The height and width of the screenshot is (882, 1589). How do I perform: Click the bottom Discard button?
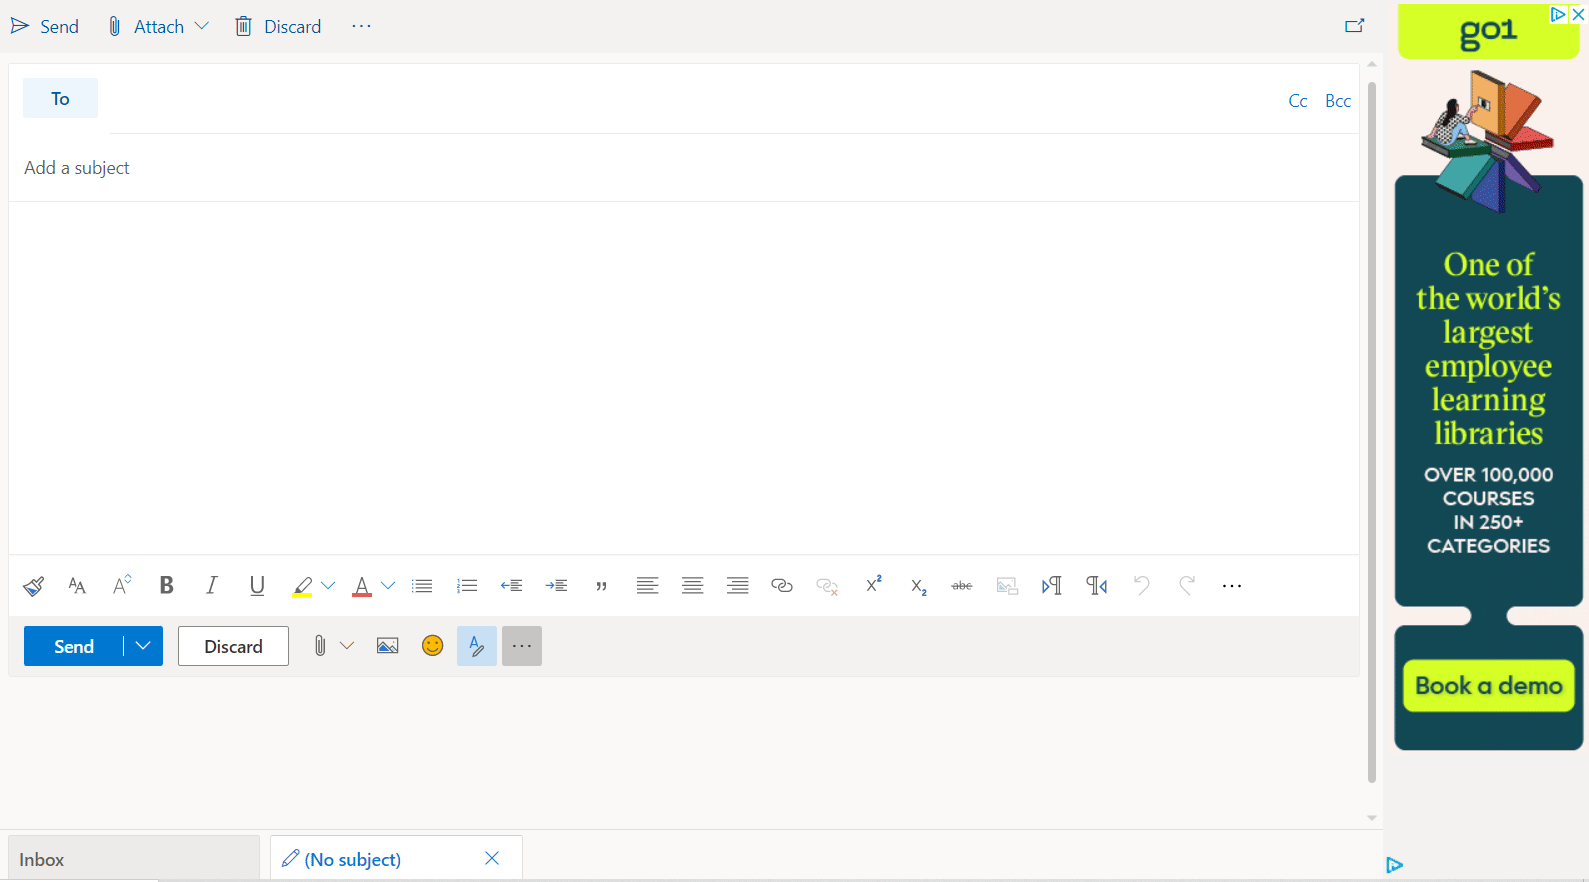[233, 646]
